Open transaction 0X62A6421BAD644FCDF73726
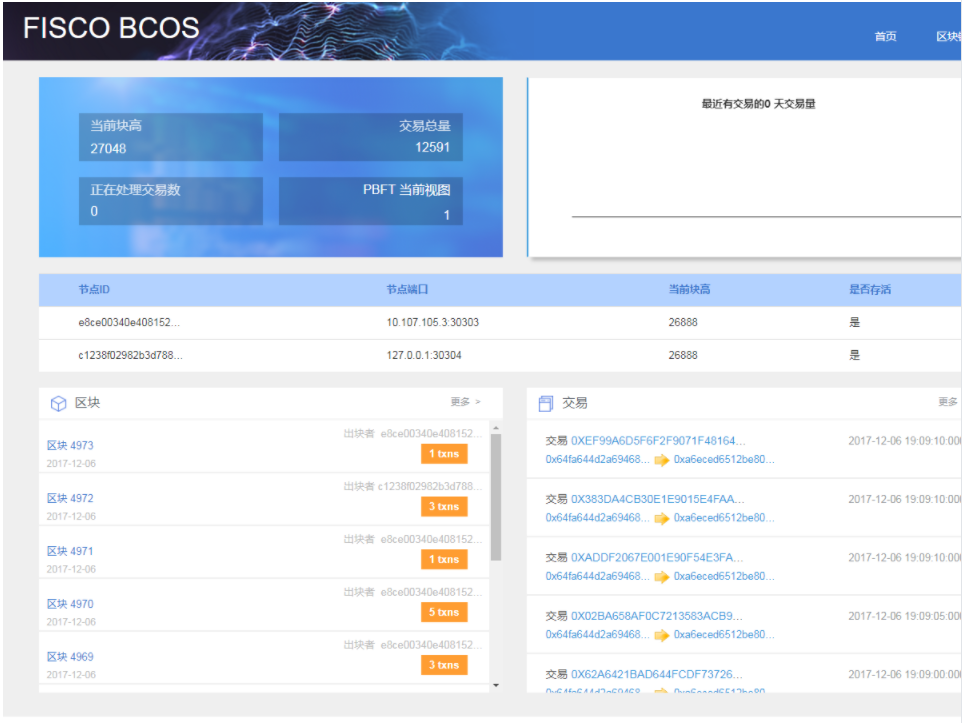Image resolution: width=964 pixels, height=723 pixels. 655,673
